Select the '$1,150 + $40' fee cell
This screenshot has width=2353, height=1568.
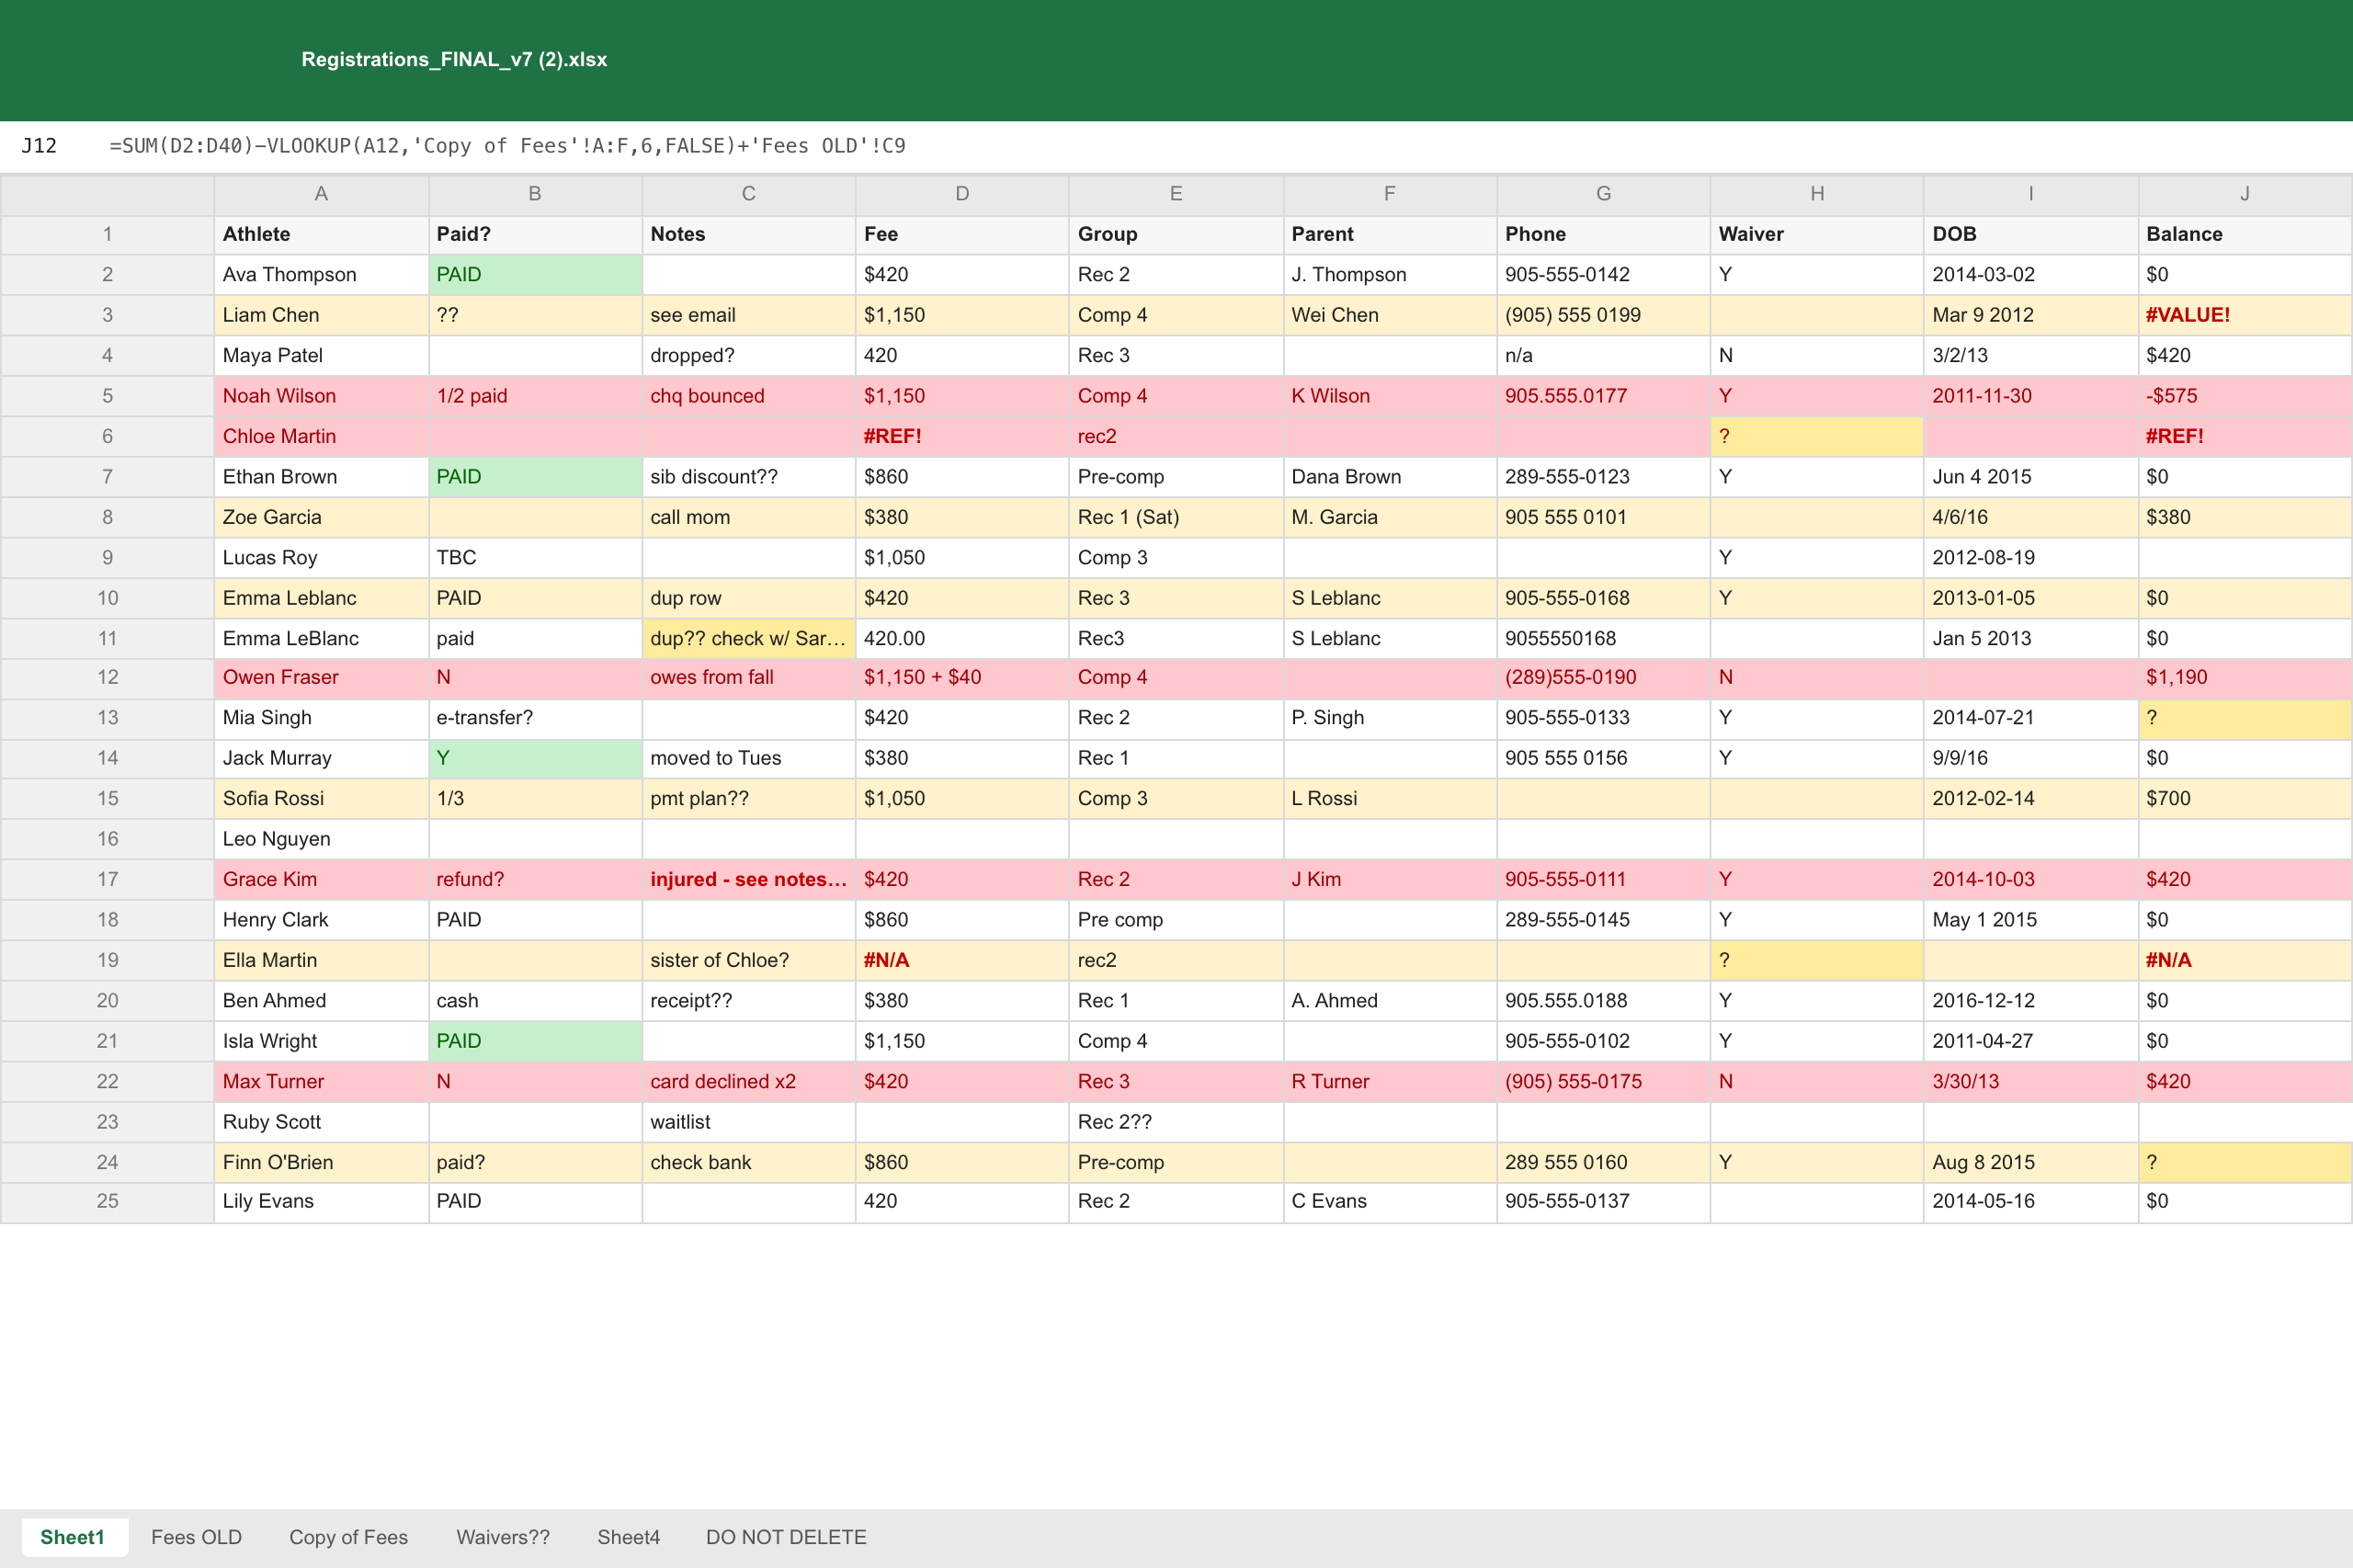coord(962,678)
